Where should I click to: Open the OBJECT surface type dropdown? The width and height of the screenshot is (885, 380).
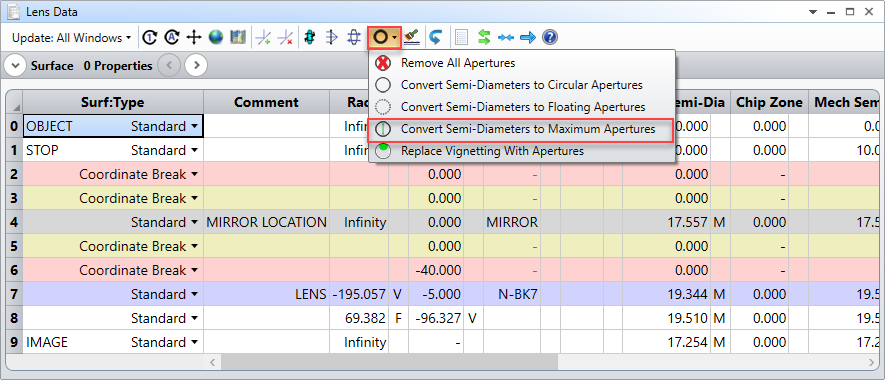[x=195, y=126]
